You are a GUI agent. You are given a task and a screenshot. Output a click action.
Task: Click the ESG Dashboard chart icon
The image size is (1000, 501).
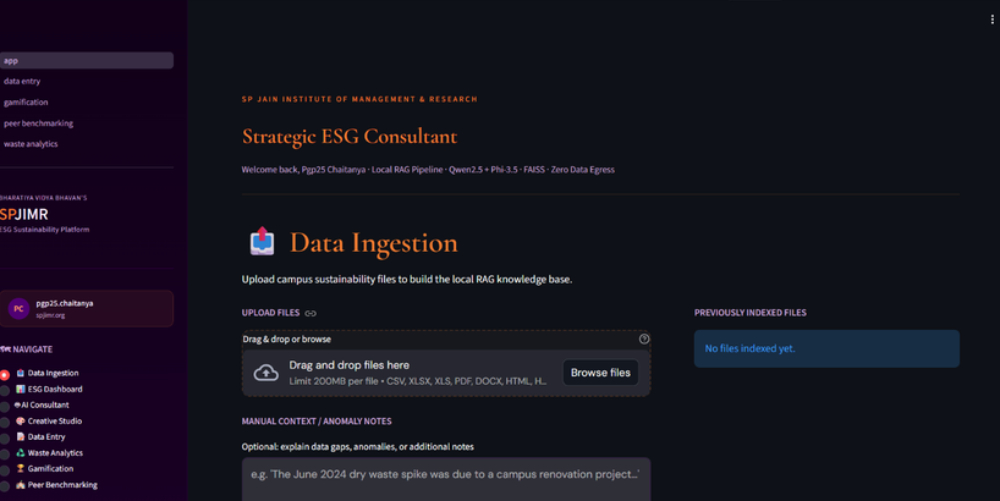tap(20, 389)
